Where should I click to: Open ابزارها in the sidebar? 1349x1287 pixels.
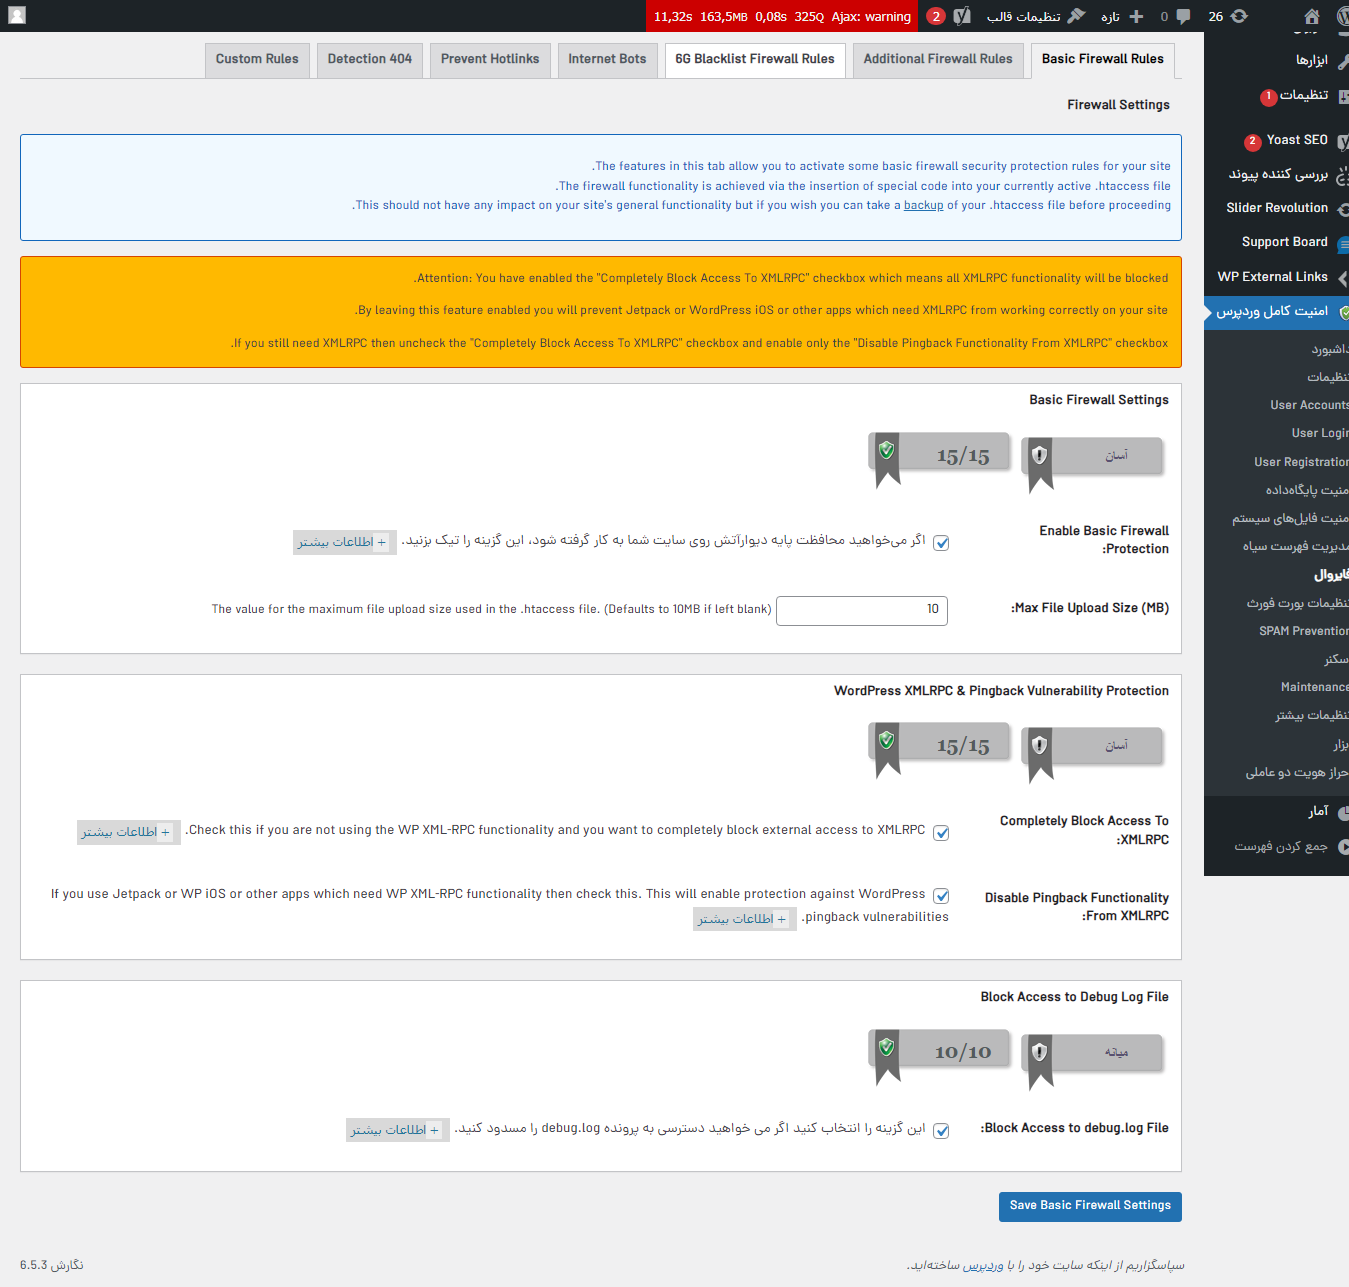point(1311,61)
